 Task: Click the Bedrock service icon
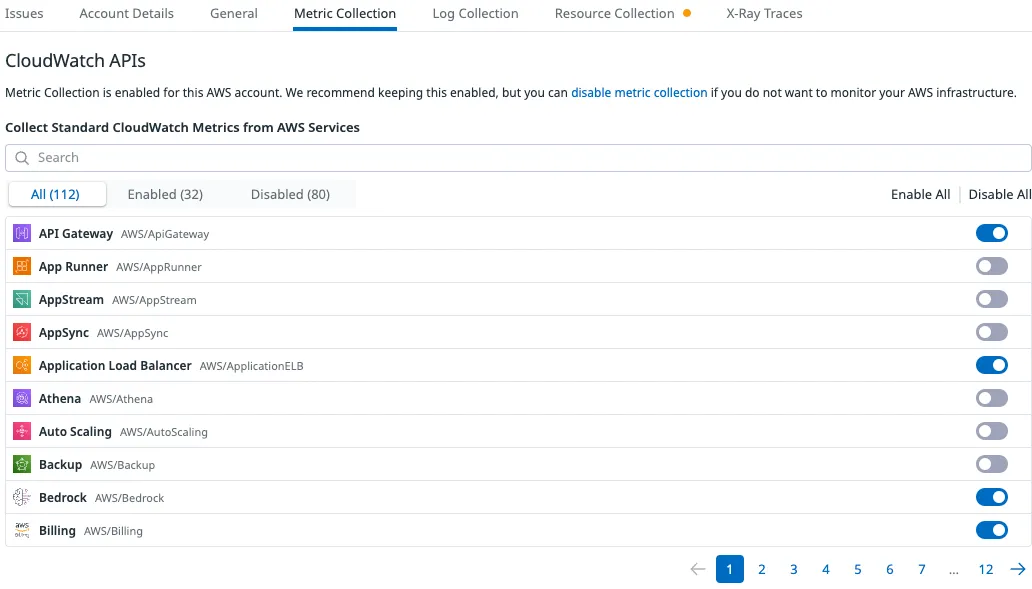coord(22,497)
